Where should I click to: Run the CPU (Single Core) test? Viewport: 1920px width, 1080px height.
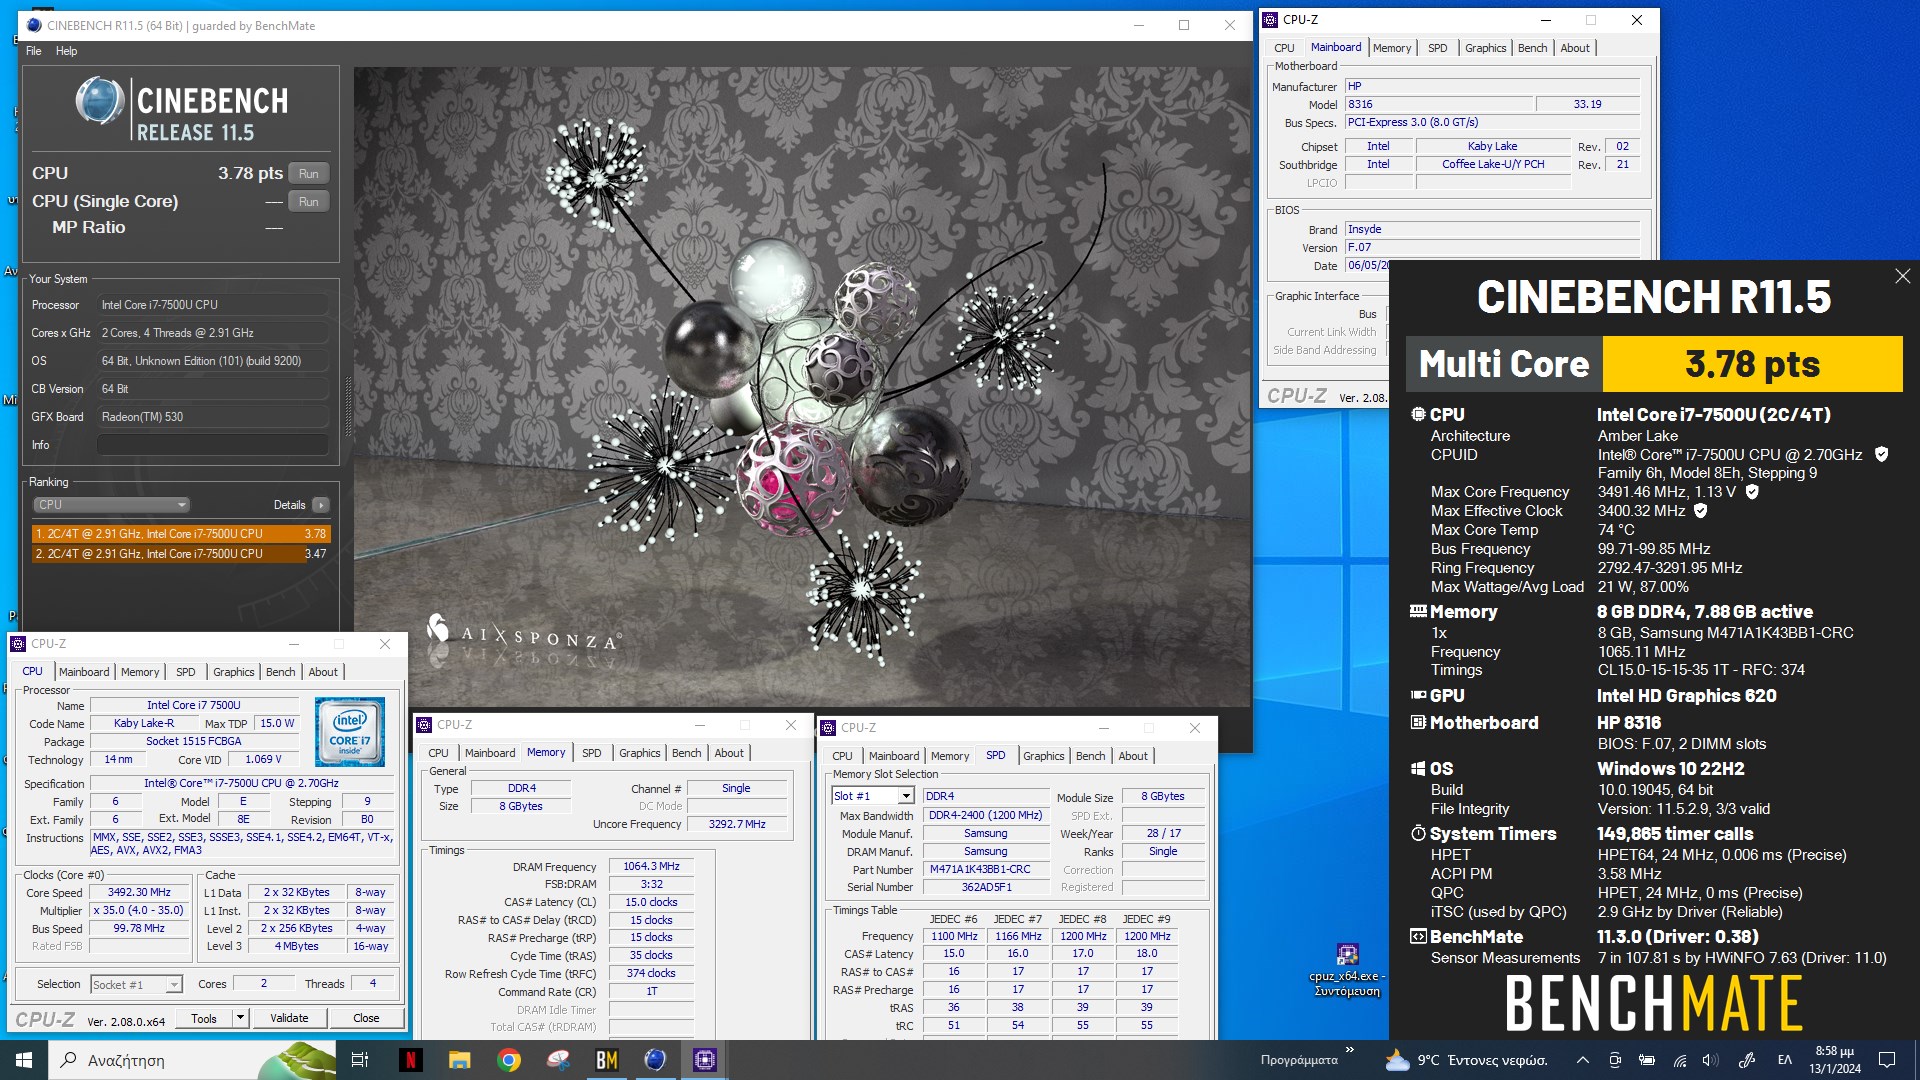[309, 201]
